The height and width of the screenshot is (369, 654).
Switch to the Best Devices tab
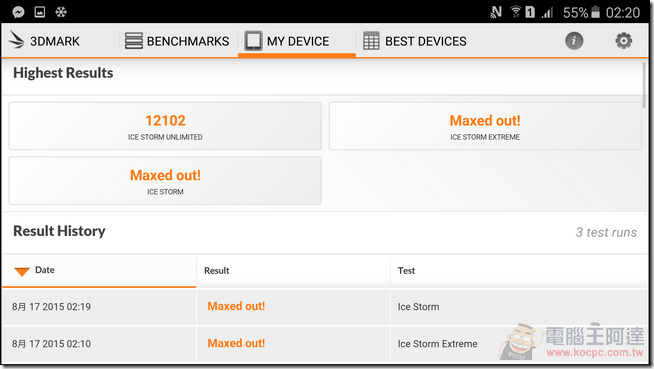coord(415,41)
